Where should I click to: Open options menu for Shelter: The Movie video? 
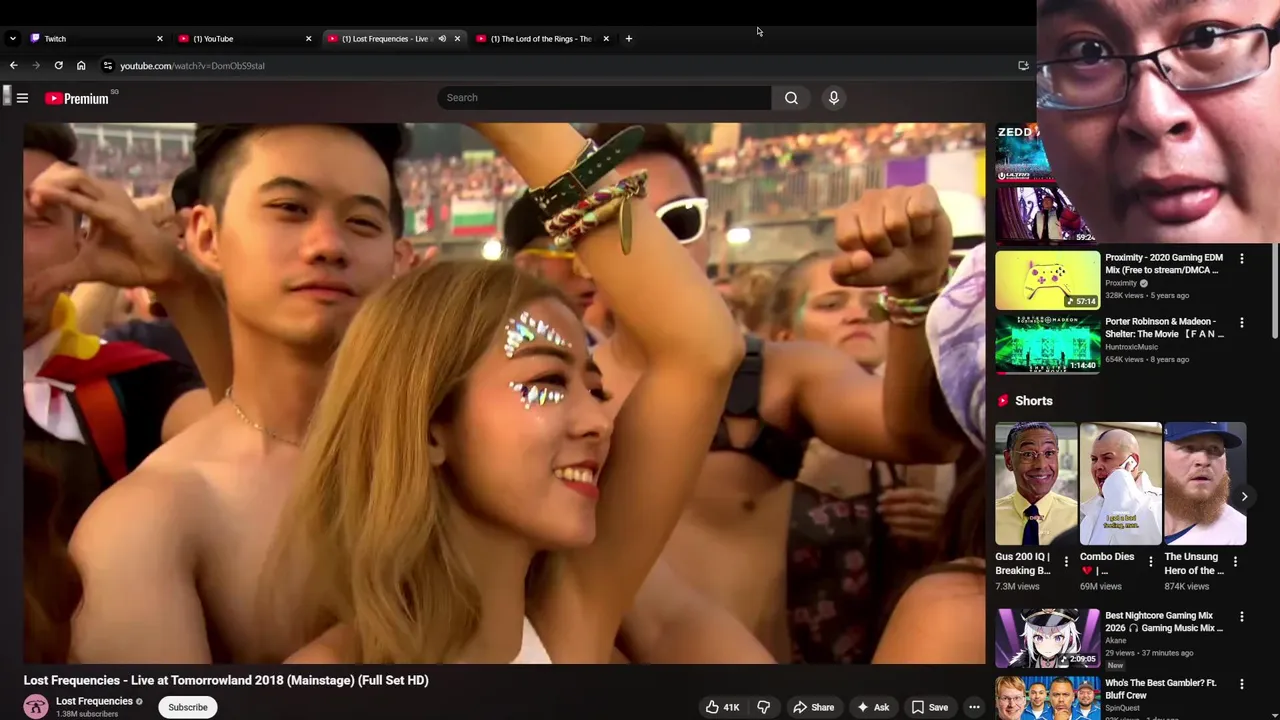[1241, 323]
